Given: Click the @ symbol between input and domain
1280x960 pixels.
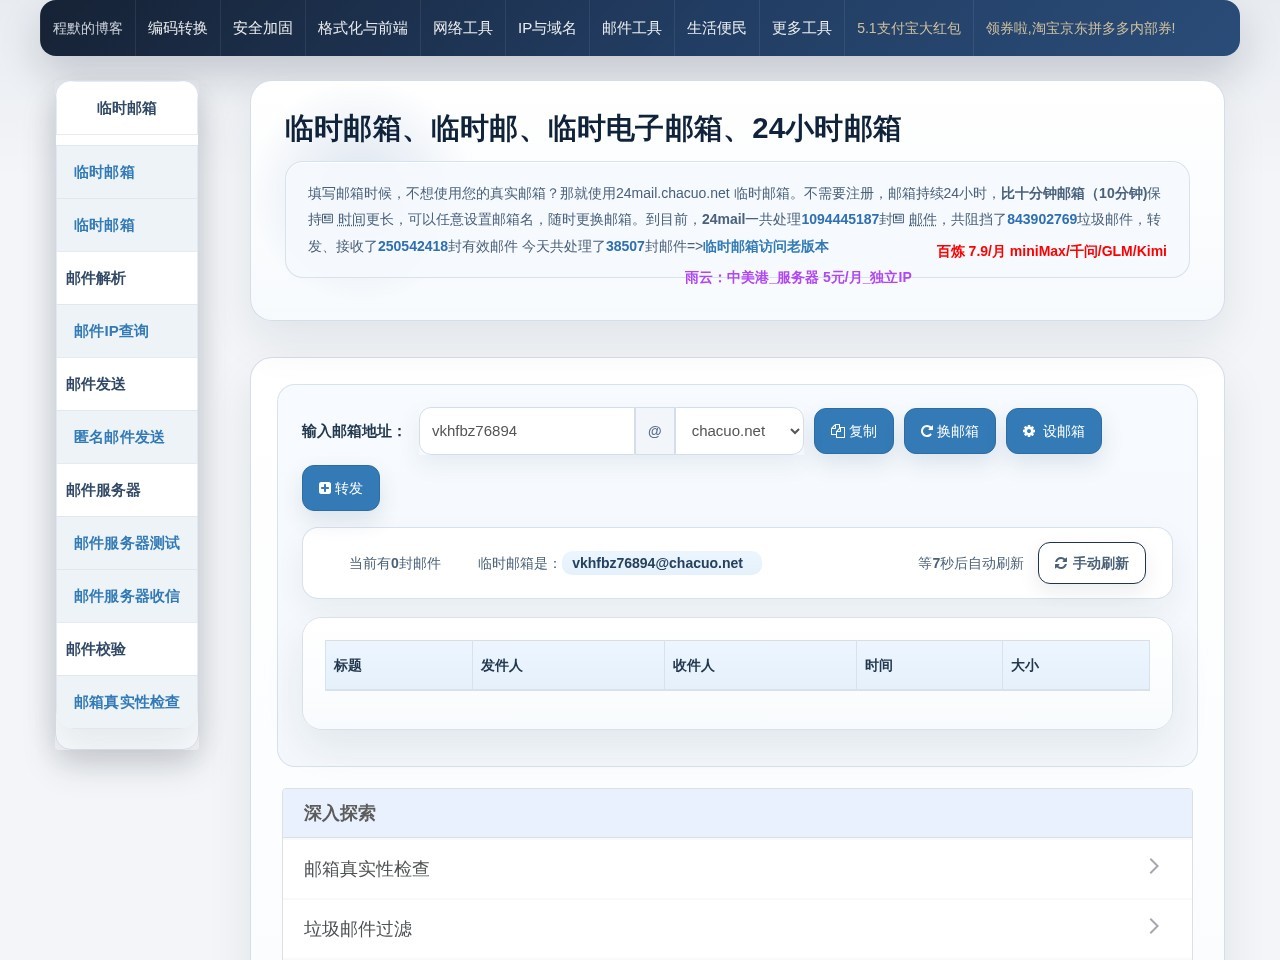Looking at the screenshot, I should pyautogui.click(x=655, y=431).
